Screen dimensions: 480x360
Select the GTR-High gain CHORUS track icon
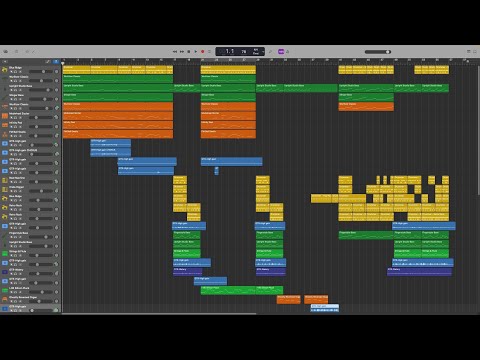pyautogui.click(x=5, y=153)
